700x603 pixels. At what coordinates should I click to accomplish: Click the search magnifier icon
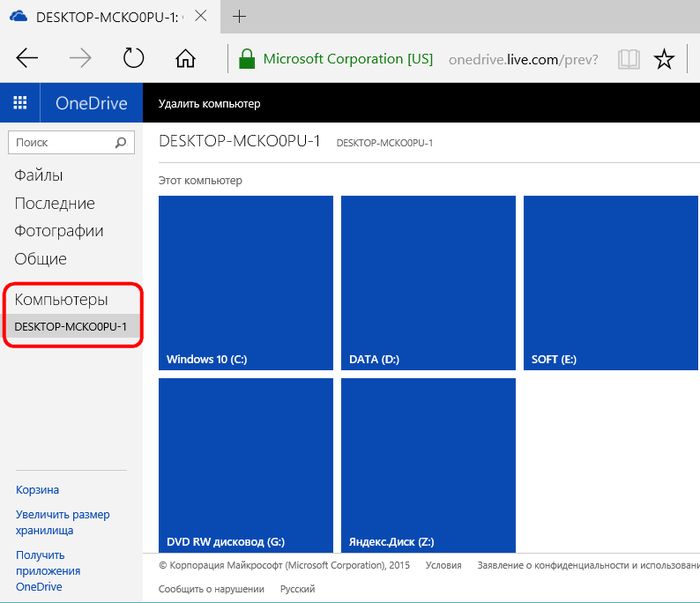point(122,143)
